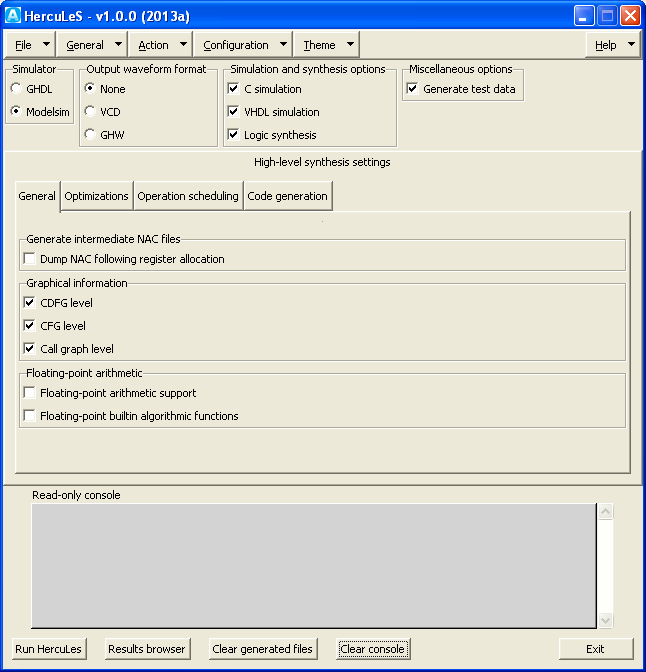Maximize the HercuLeS window
This screenshot has width=646, height=672.
pyautogui.click(x=607, y=16)
